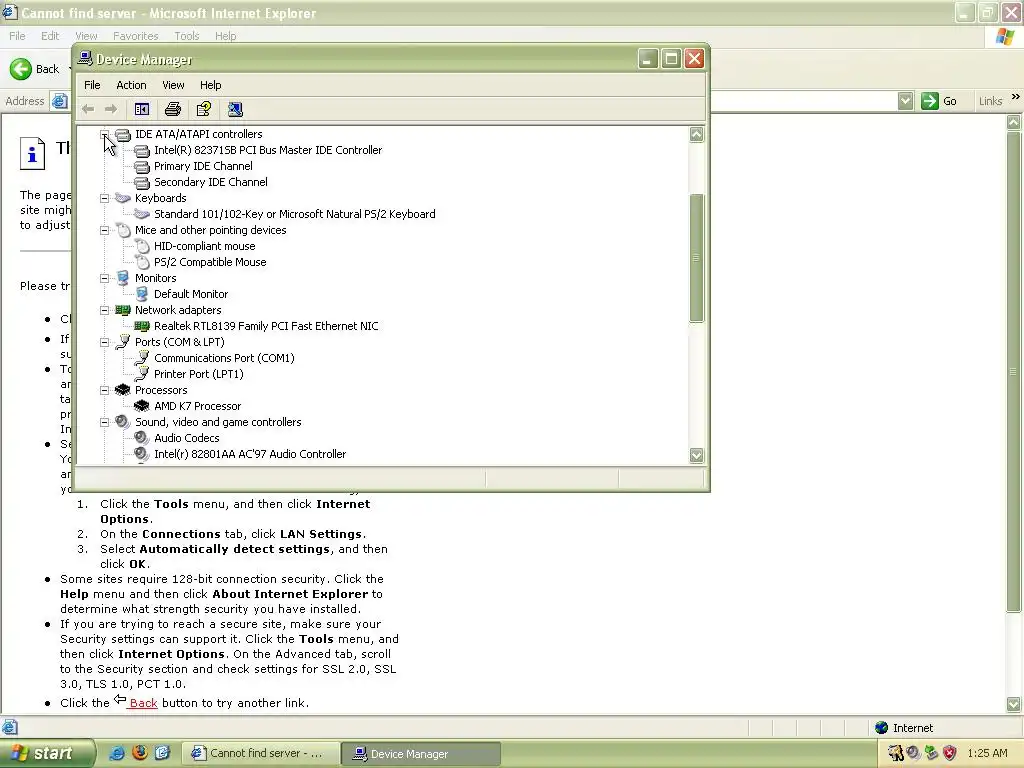Click the Audio Codecs device icon

coord(142,438)
